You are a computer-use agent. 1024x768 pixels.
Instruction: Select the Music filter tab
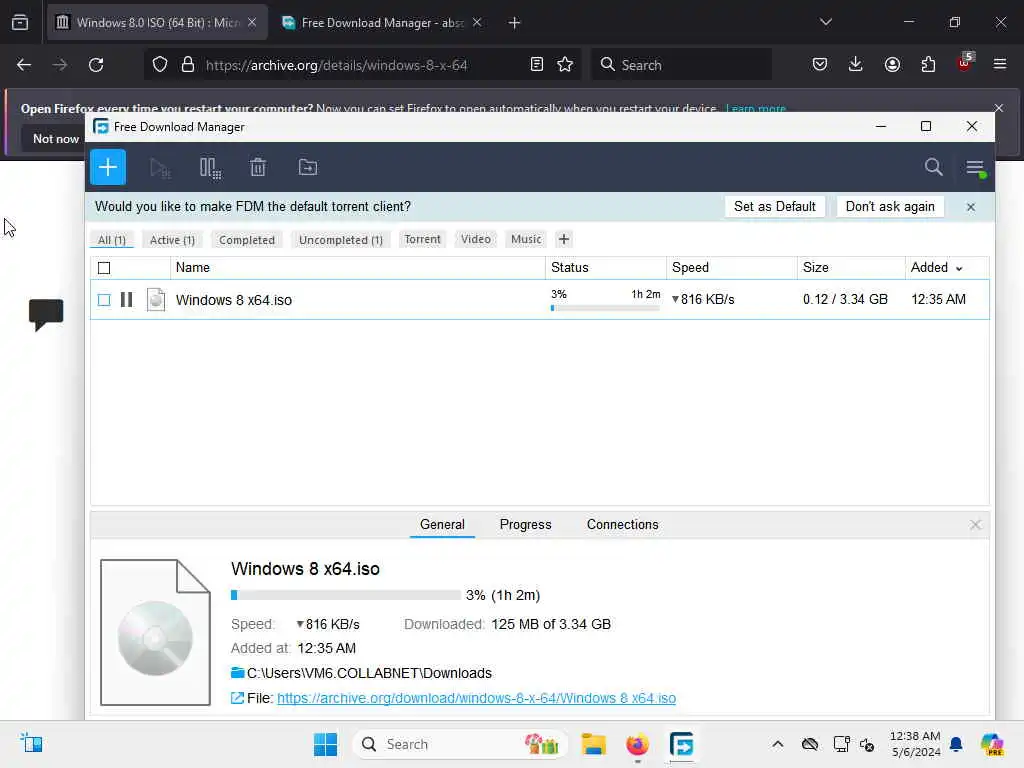coord(526,239)
